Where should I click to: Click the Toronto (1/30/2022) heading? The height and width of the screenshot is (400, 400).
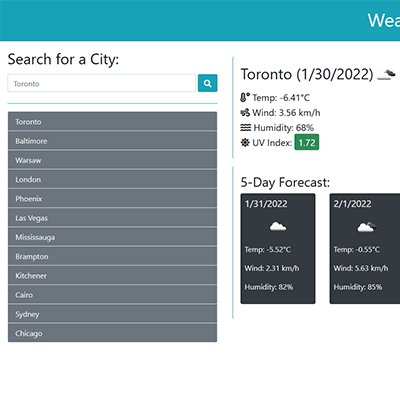pos(307,74)
